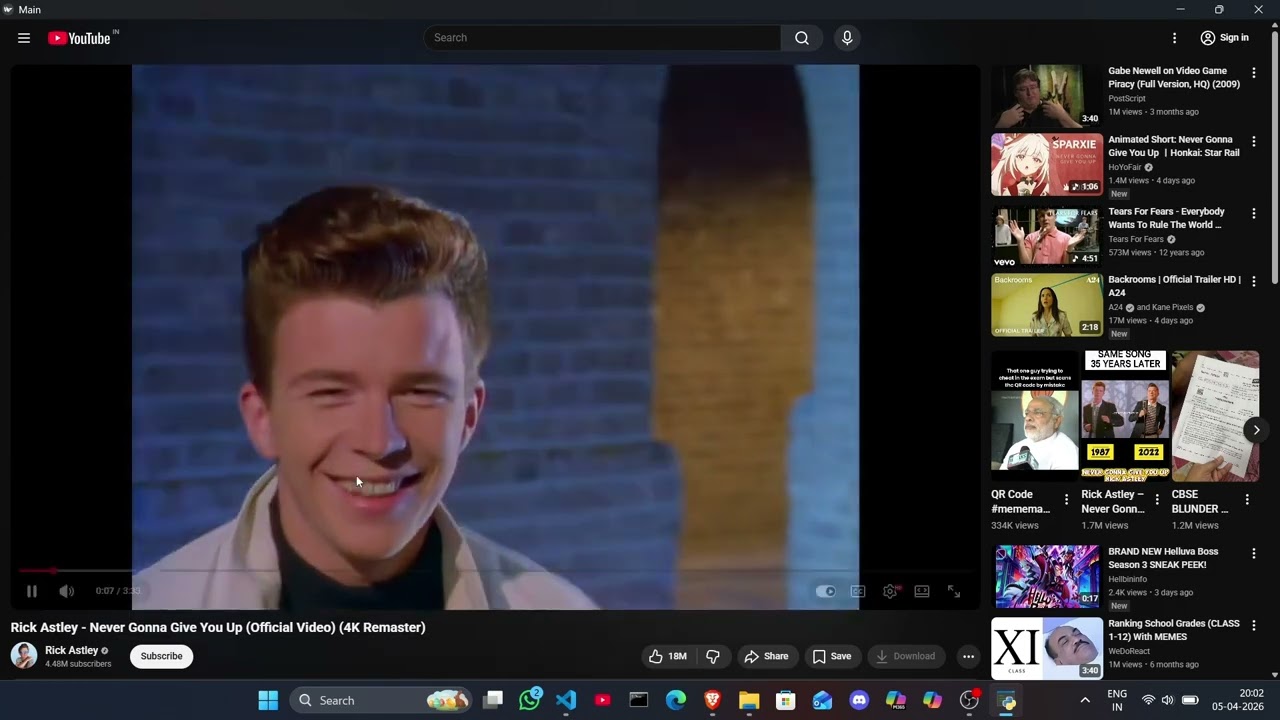Seek using the video progress bar
Screen dimensions: 1280x720
pos(495,571)
